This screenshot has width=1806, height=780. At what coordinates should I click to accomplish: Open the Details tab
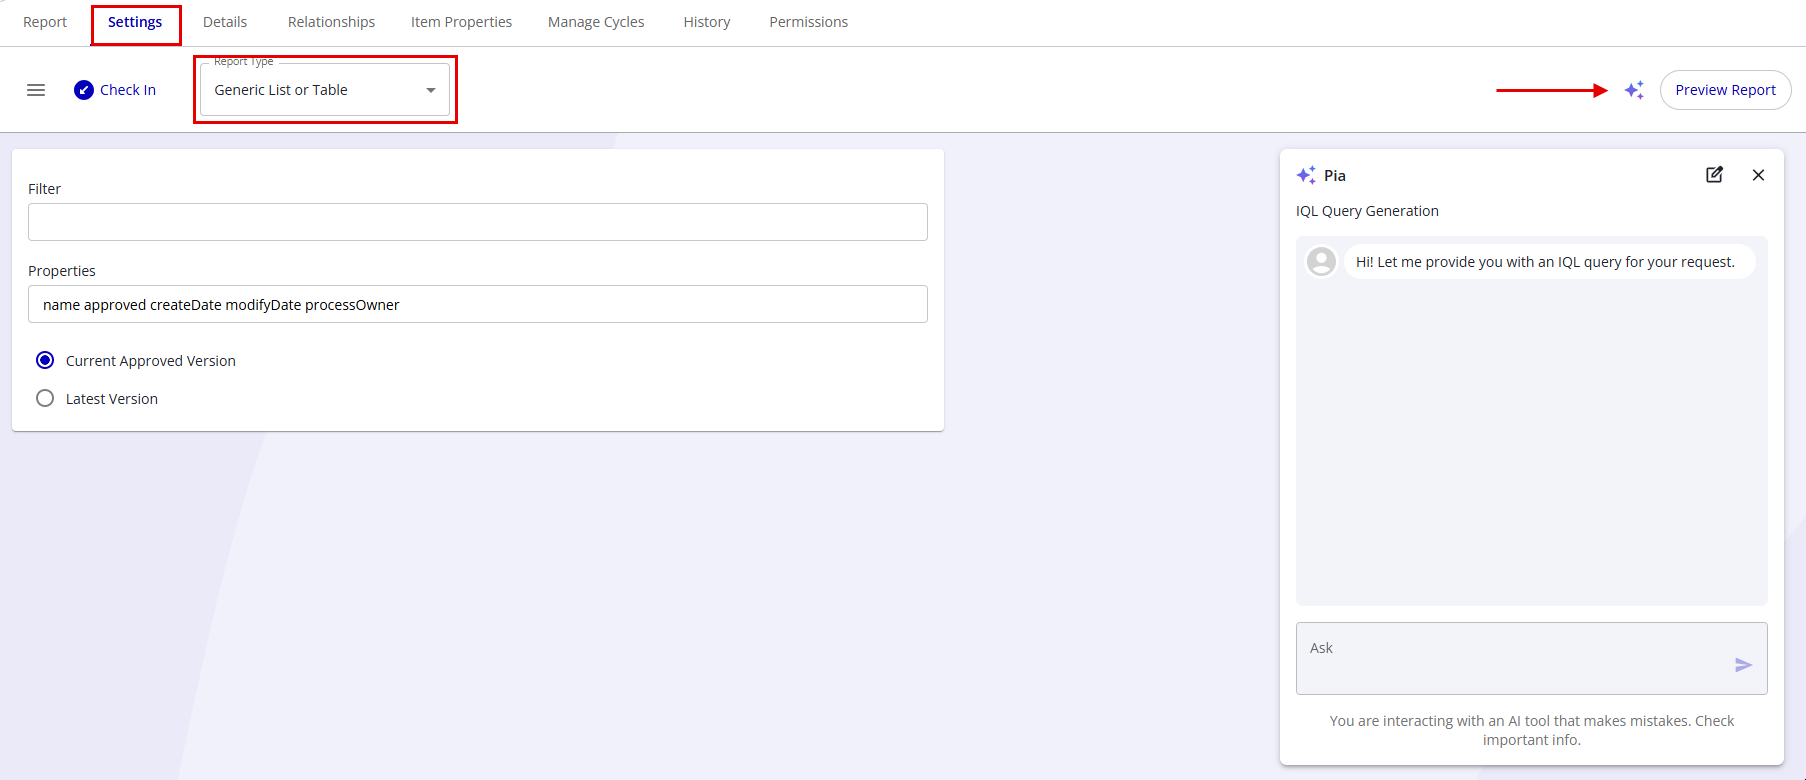point(225,22)
